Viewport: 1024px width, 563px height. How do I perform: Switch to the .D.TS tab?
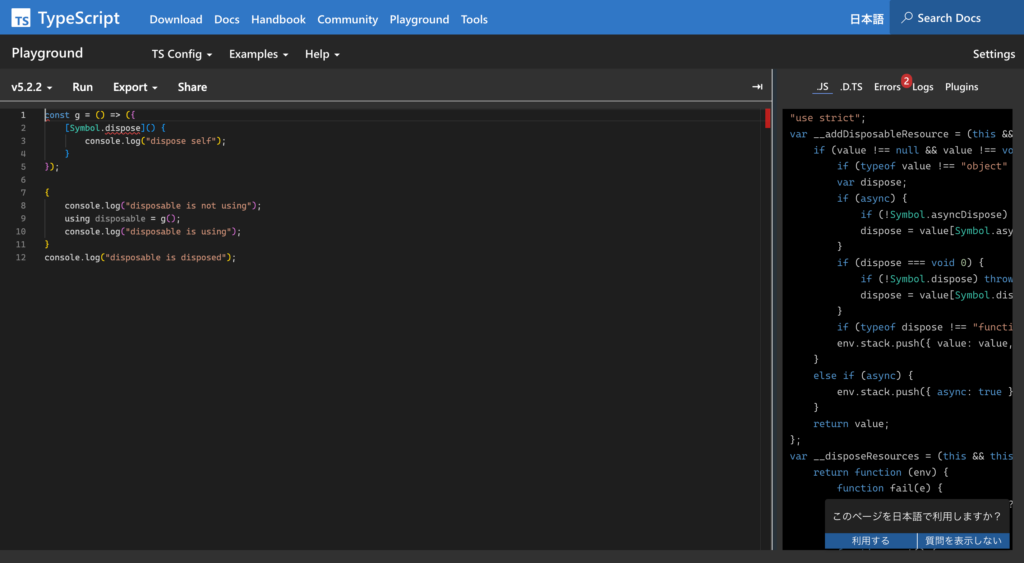coord(851,87)
